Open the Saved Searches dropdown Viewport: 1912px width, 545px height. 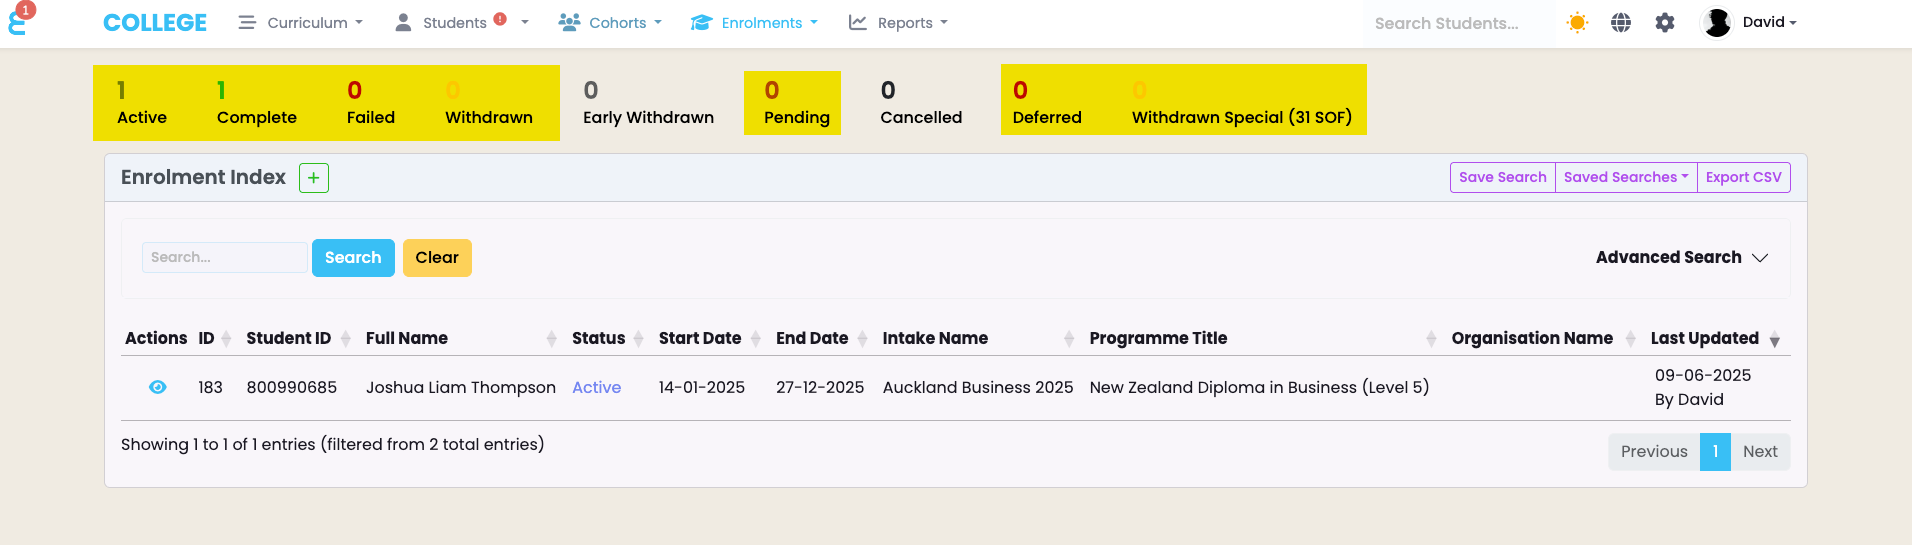[x=1626, y=177]
